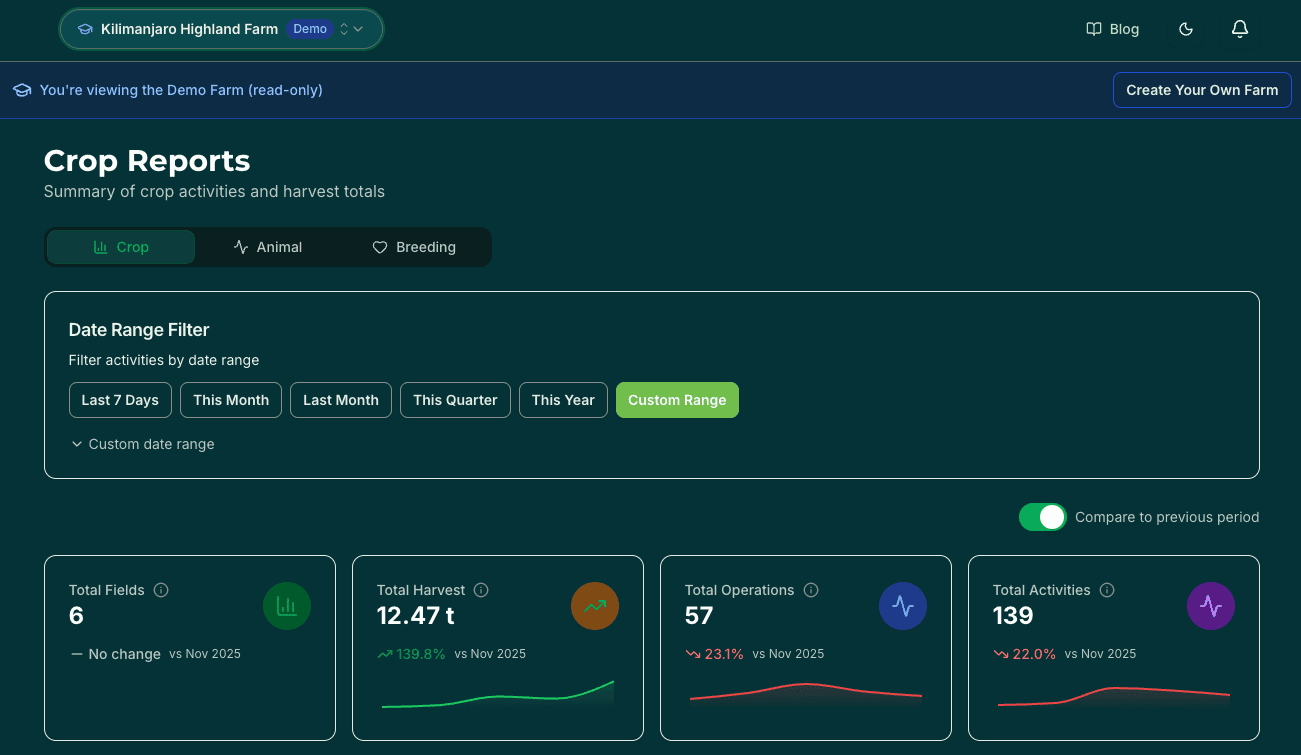The width and height of the screenshot is (1301, 755).
Task: Select the Crop reports tab
Action: [x=121, y=247]
